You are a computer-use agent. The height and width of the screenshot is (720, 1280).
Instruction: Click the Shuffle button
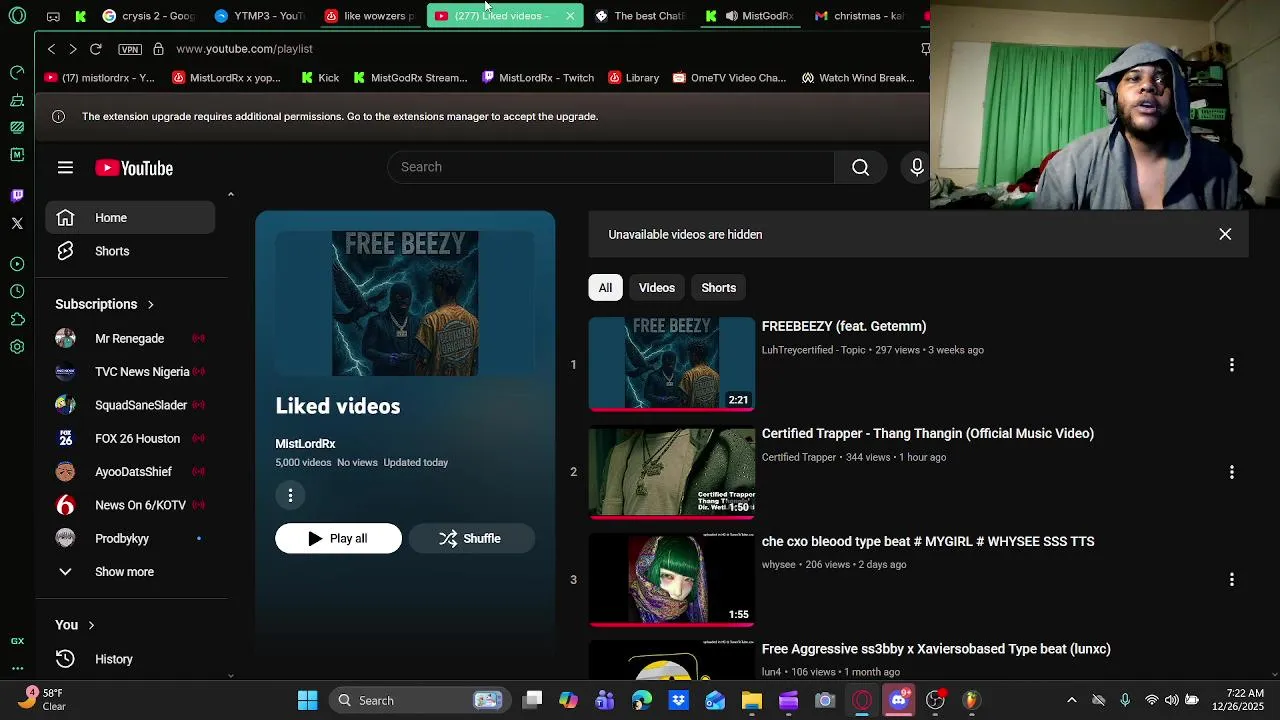[x=471, y=538]
